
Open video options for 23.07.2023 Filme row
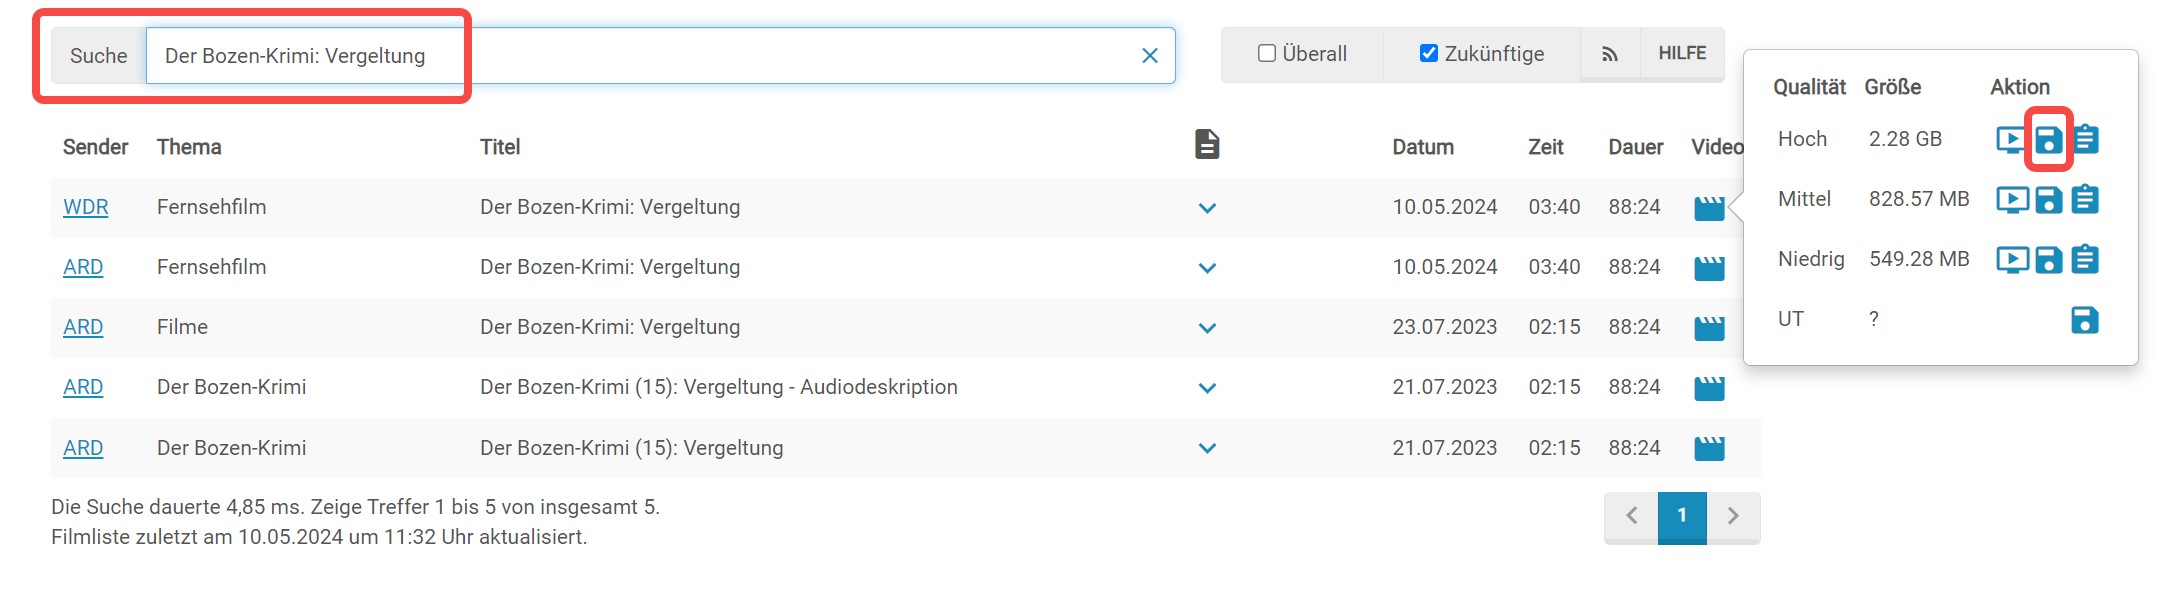(x=1709, y=328)
